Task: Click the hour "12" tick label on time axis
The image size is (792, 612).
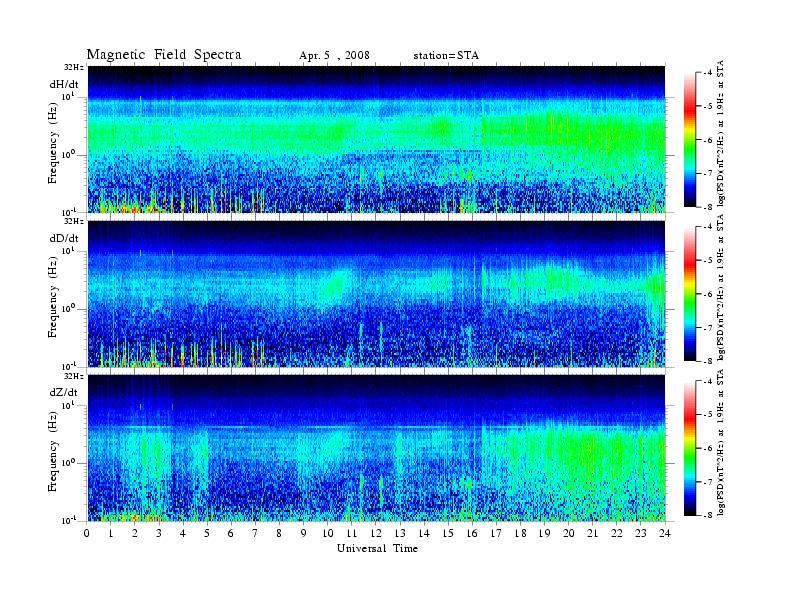Action: tap(376, 534)
